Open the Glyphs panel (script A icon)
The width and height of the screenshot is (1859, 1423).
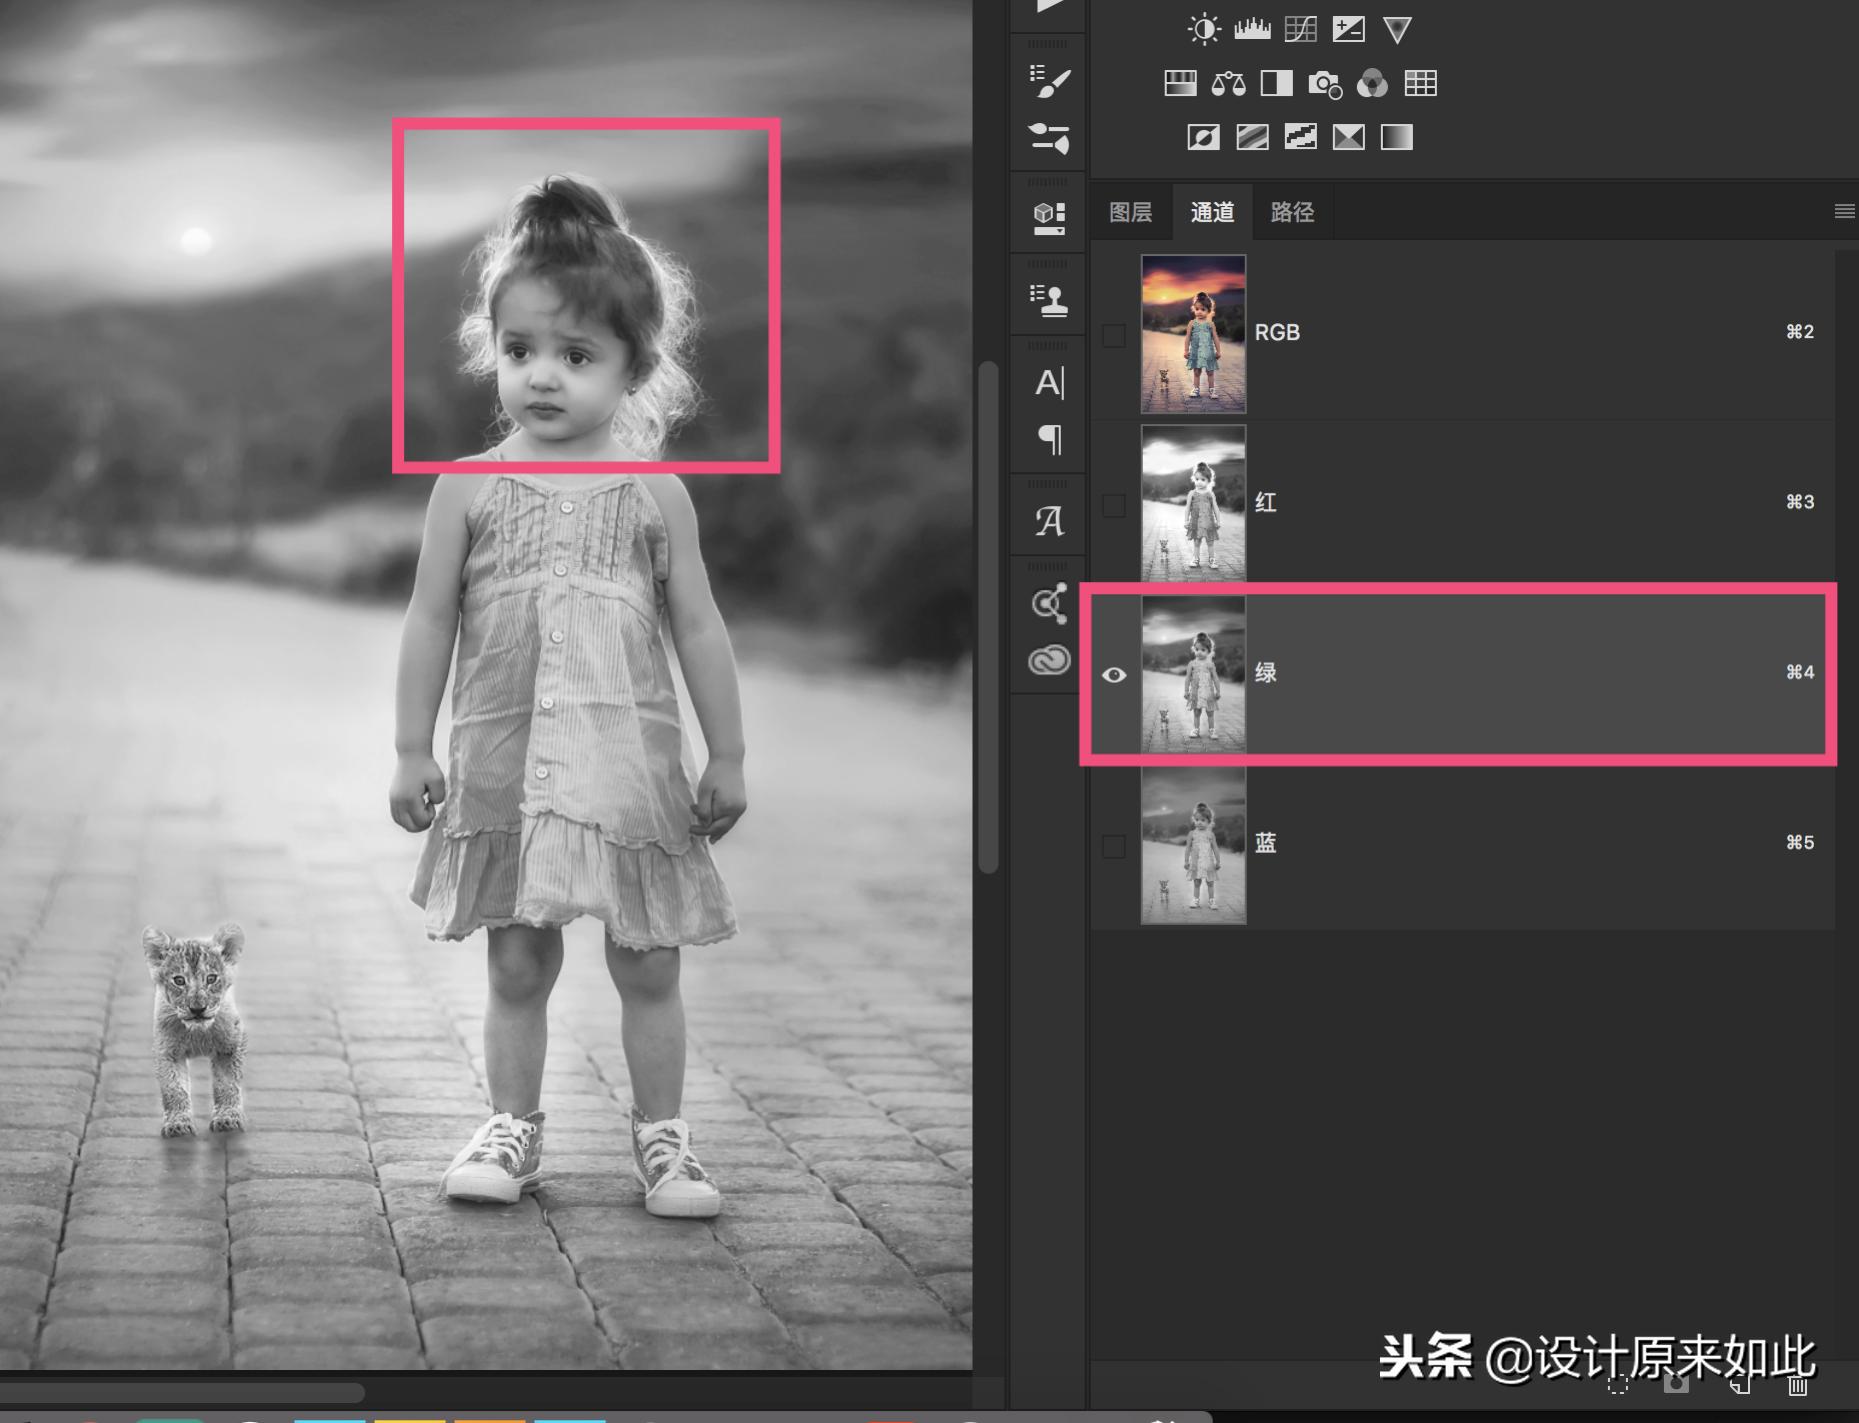point(1049,521)
